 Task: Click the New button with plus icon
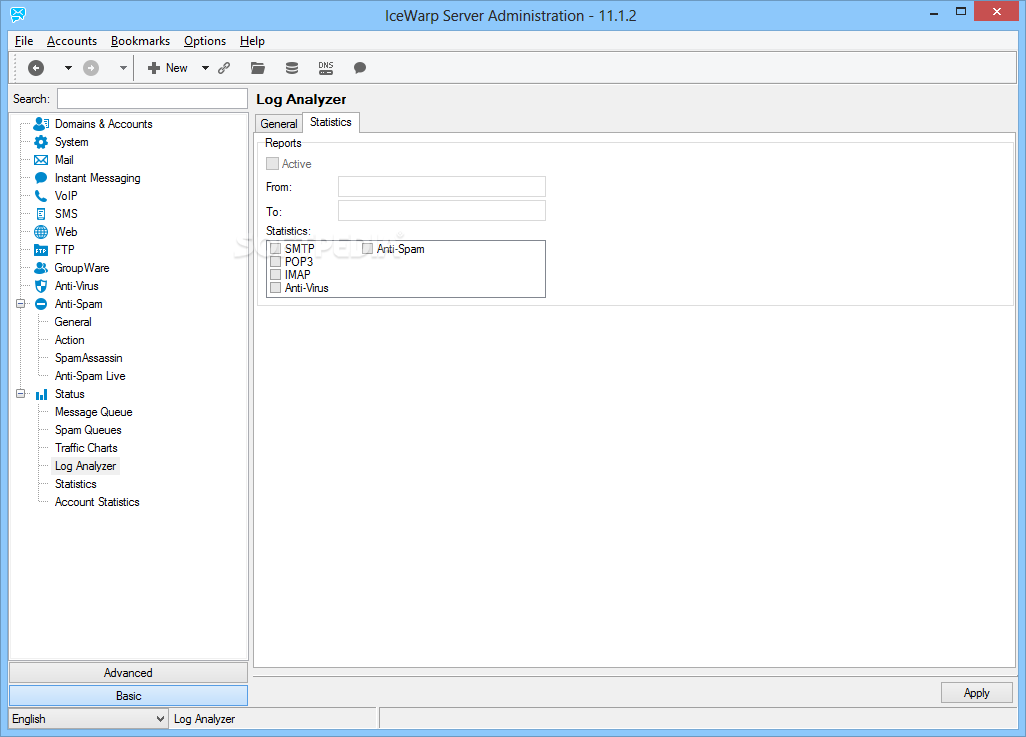[x=168, y=68]
